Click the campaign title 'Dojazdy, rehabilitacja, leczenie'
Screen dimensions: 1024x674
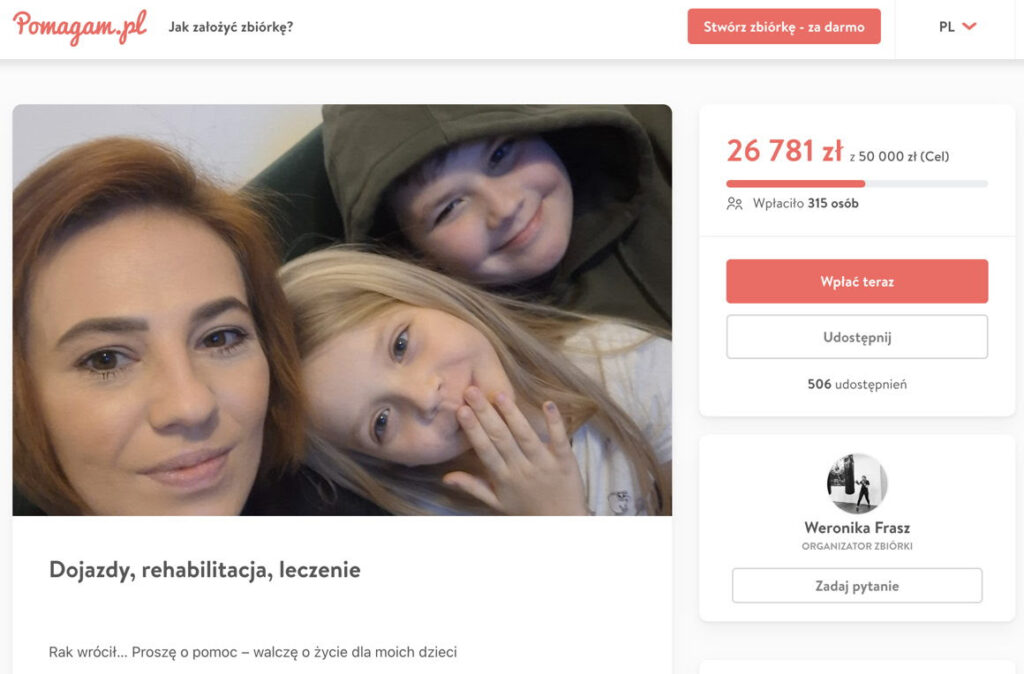[x=205, y=570]
